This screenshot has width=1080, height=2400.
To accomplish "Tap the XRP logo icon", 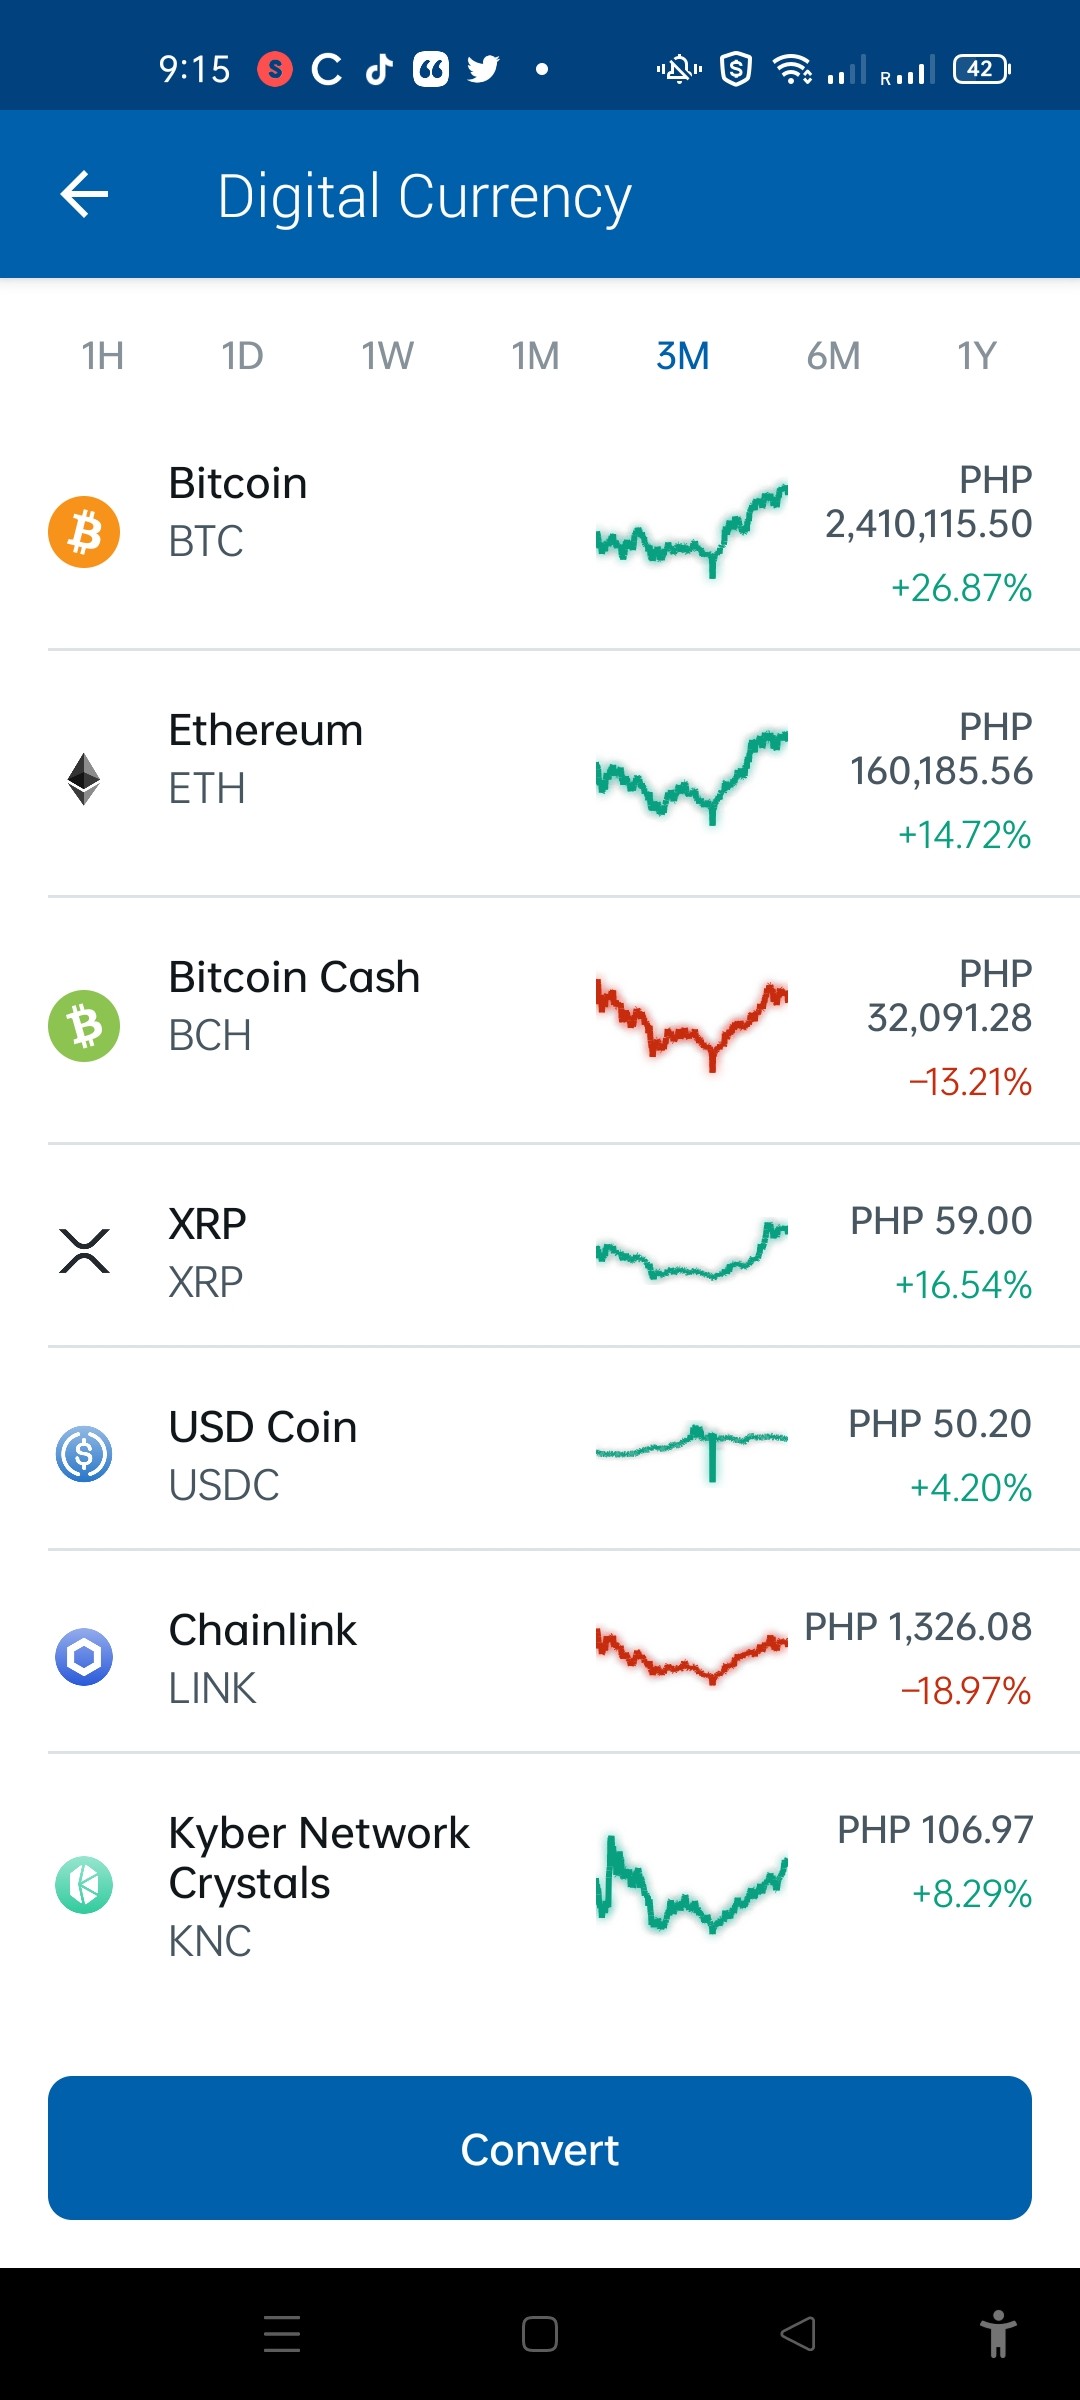I will [x=84, y=1251].
